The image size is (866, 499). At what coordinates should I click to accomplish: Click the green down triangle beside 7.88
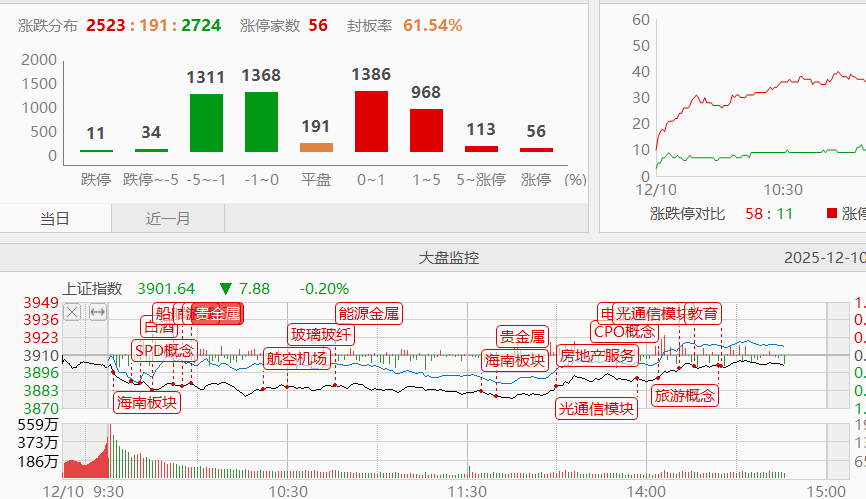226,288
